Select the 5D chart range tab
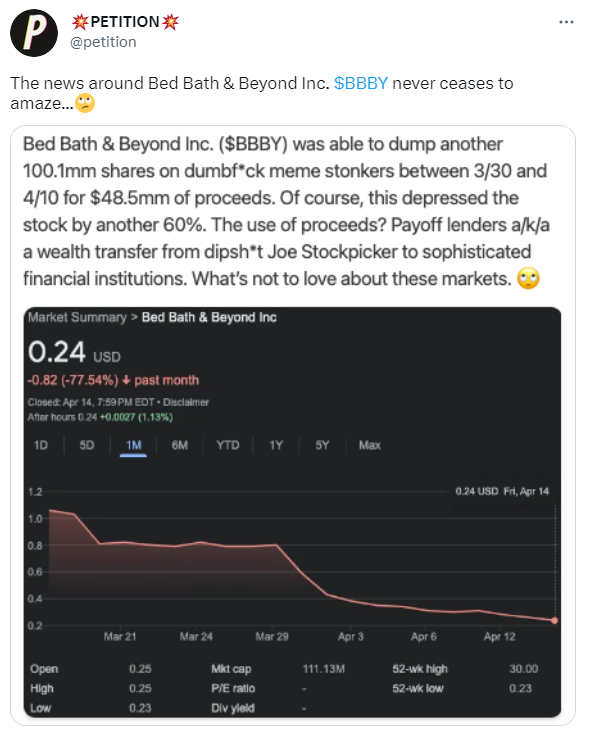Screen dimensions: 589x744 [87, 445]
